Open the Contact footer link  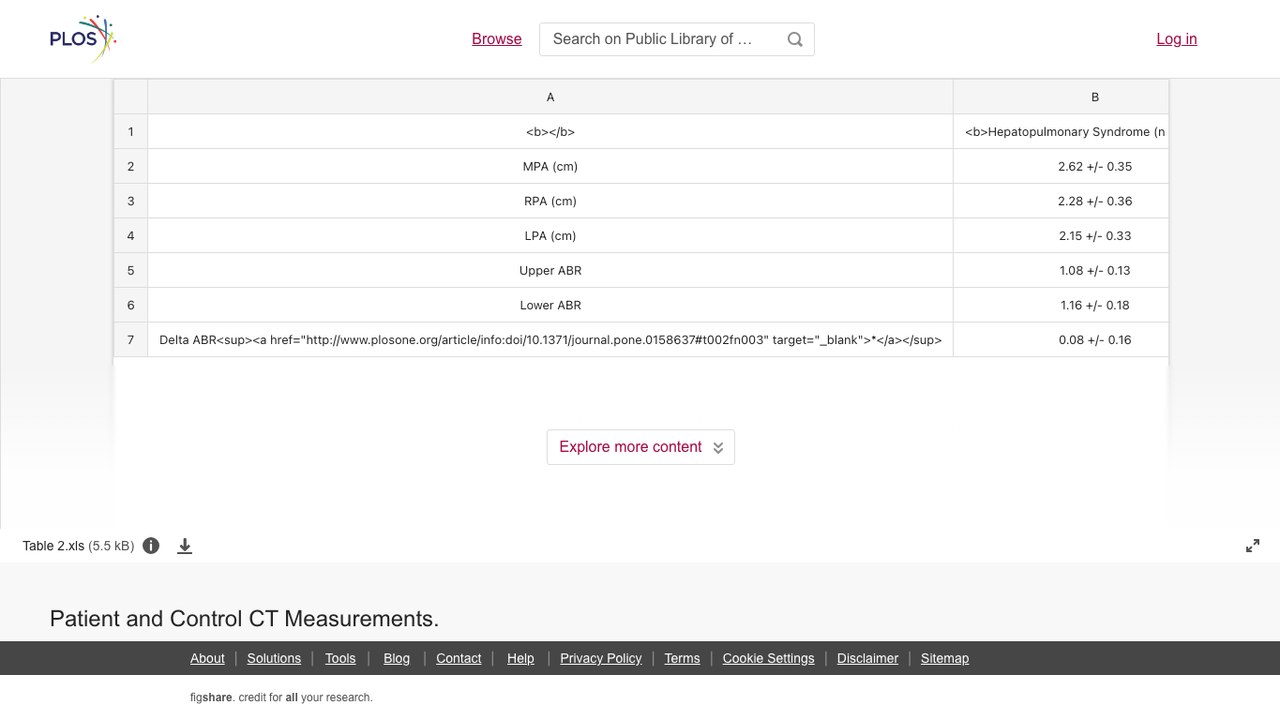pyautogui.click(x=459, y=658)
